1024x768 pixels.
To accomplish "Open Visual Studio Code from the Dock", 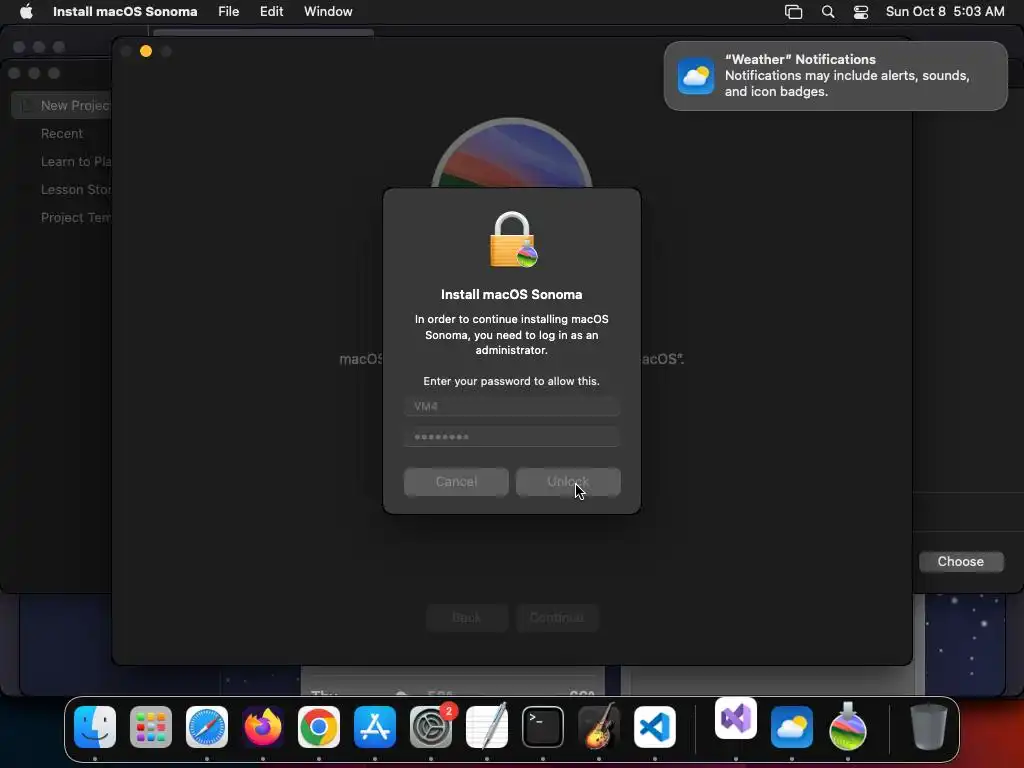I will coord(655,727).
